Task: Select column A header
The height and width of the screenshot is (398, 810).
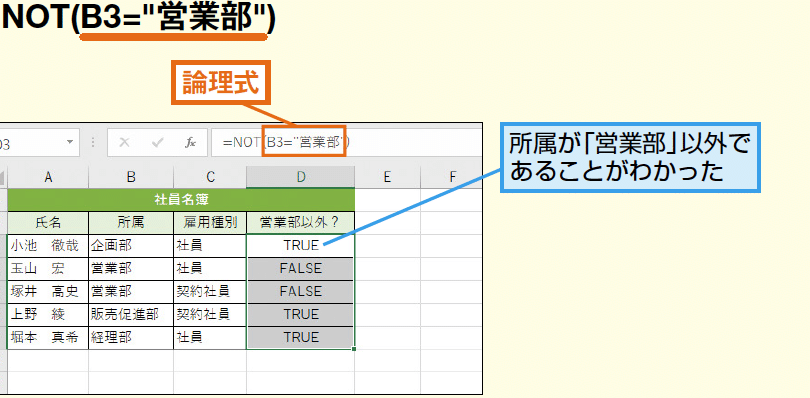Action: coord(48,177)
